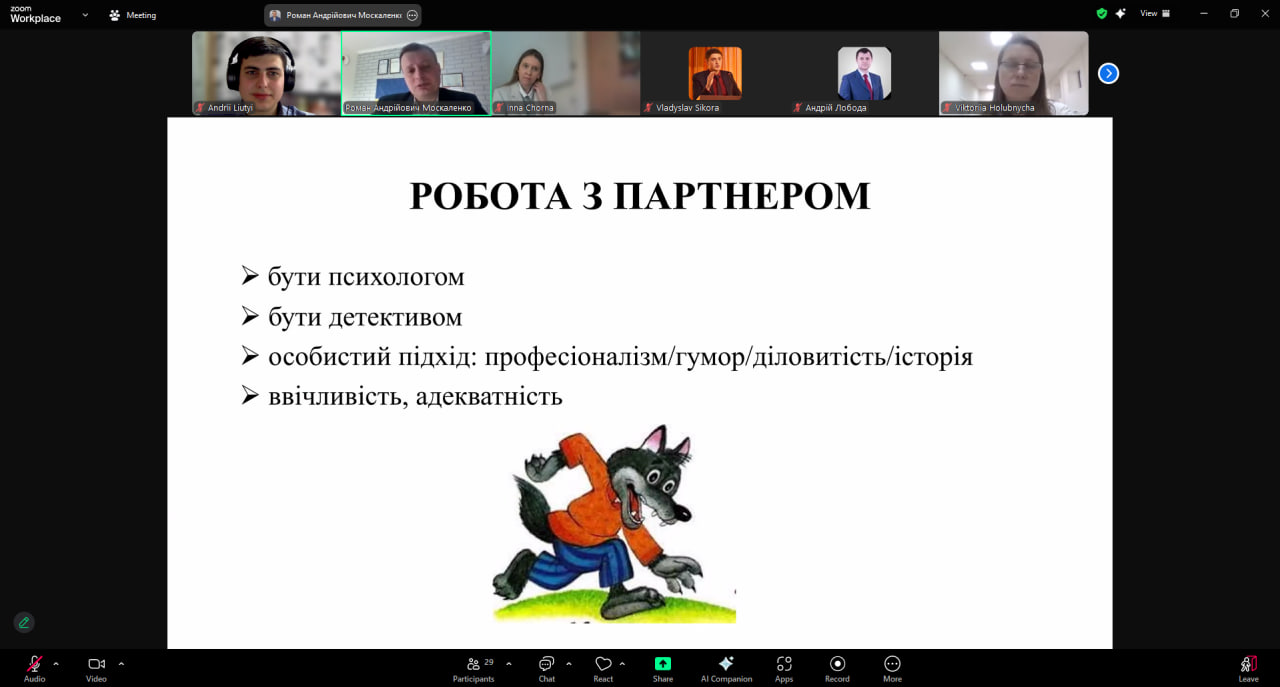Restore the Zoom window size

(1234, 14)
